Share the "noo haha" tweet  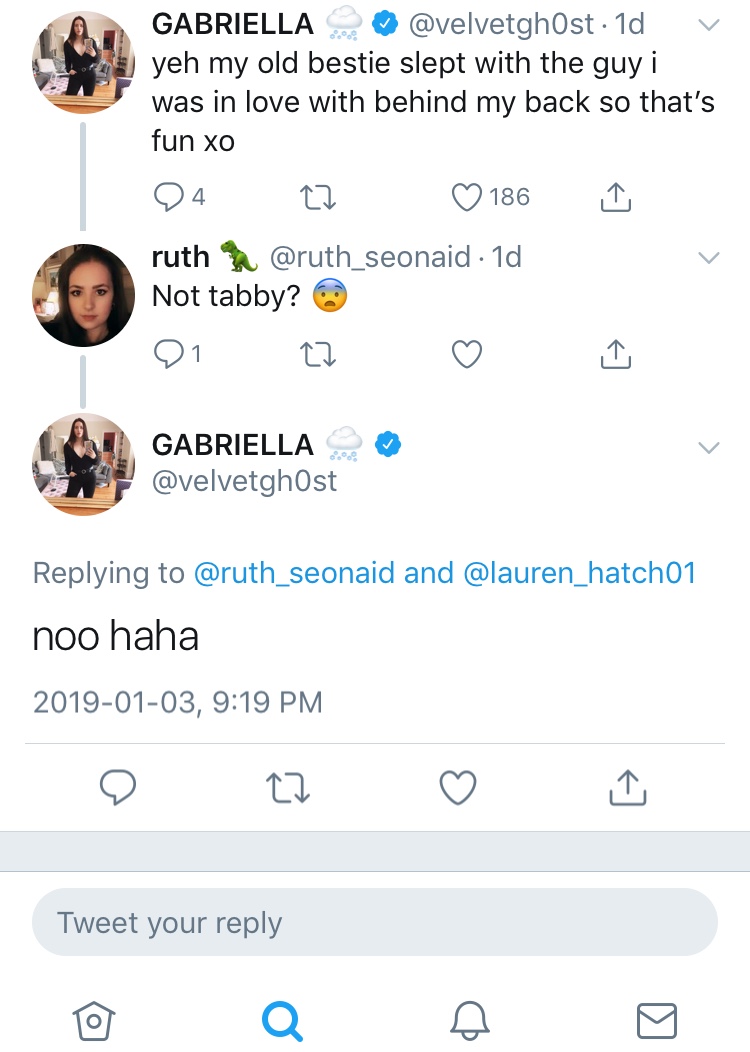tap(628, 786)
